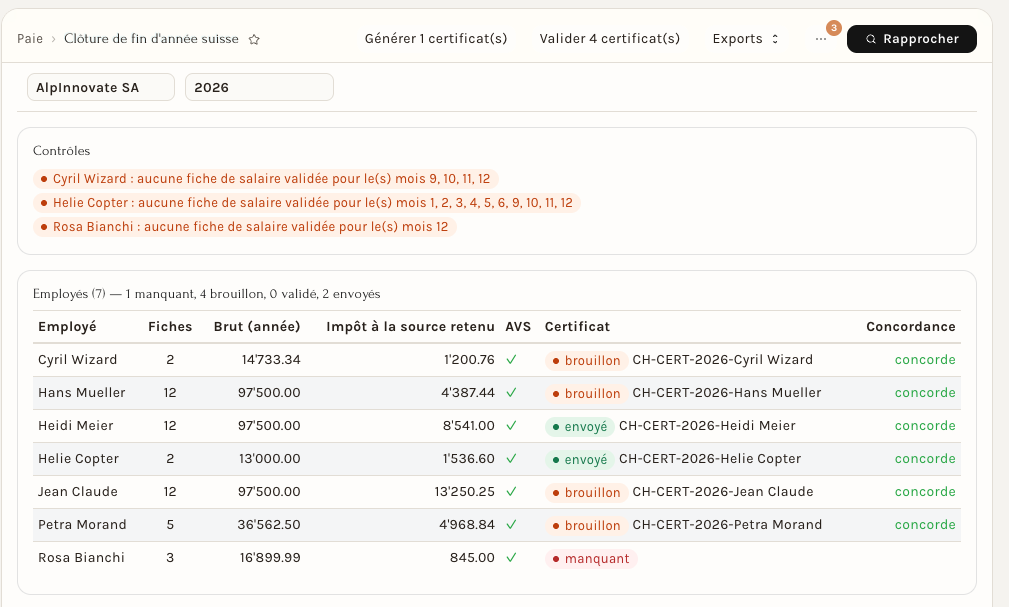Click the AlpInnovate SA company field
Viewport: 1009px width, 607px height.
pos(101,88)
